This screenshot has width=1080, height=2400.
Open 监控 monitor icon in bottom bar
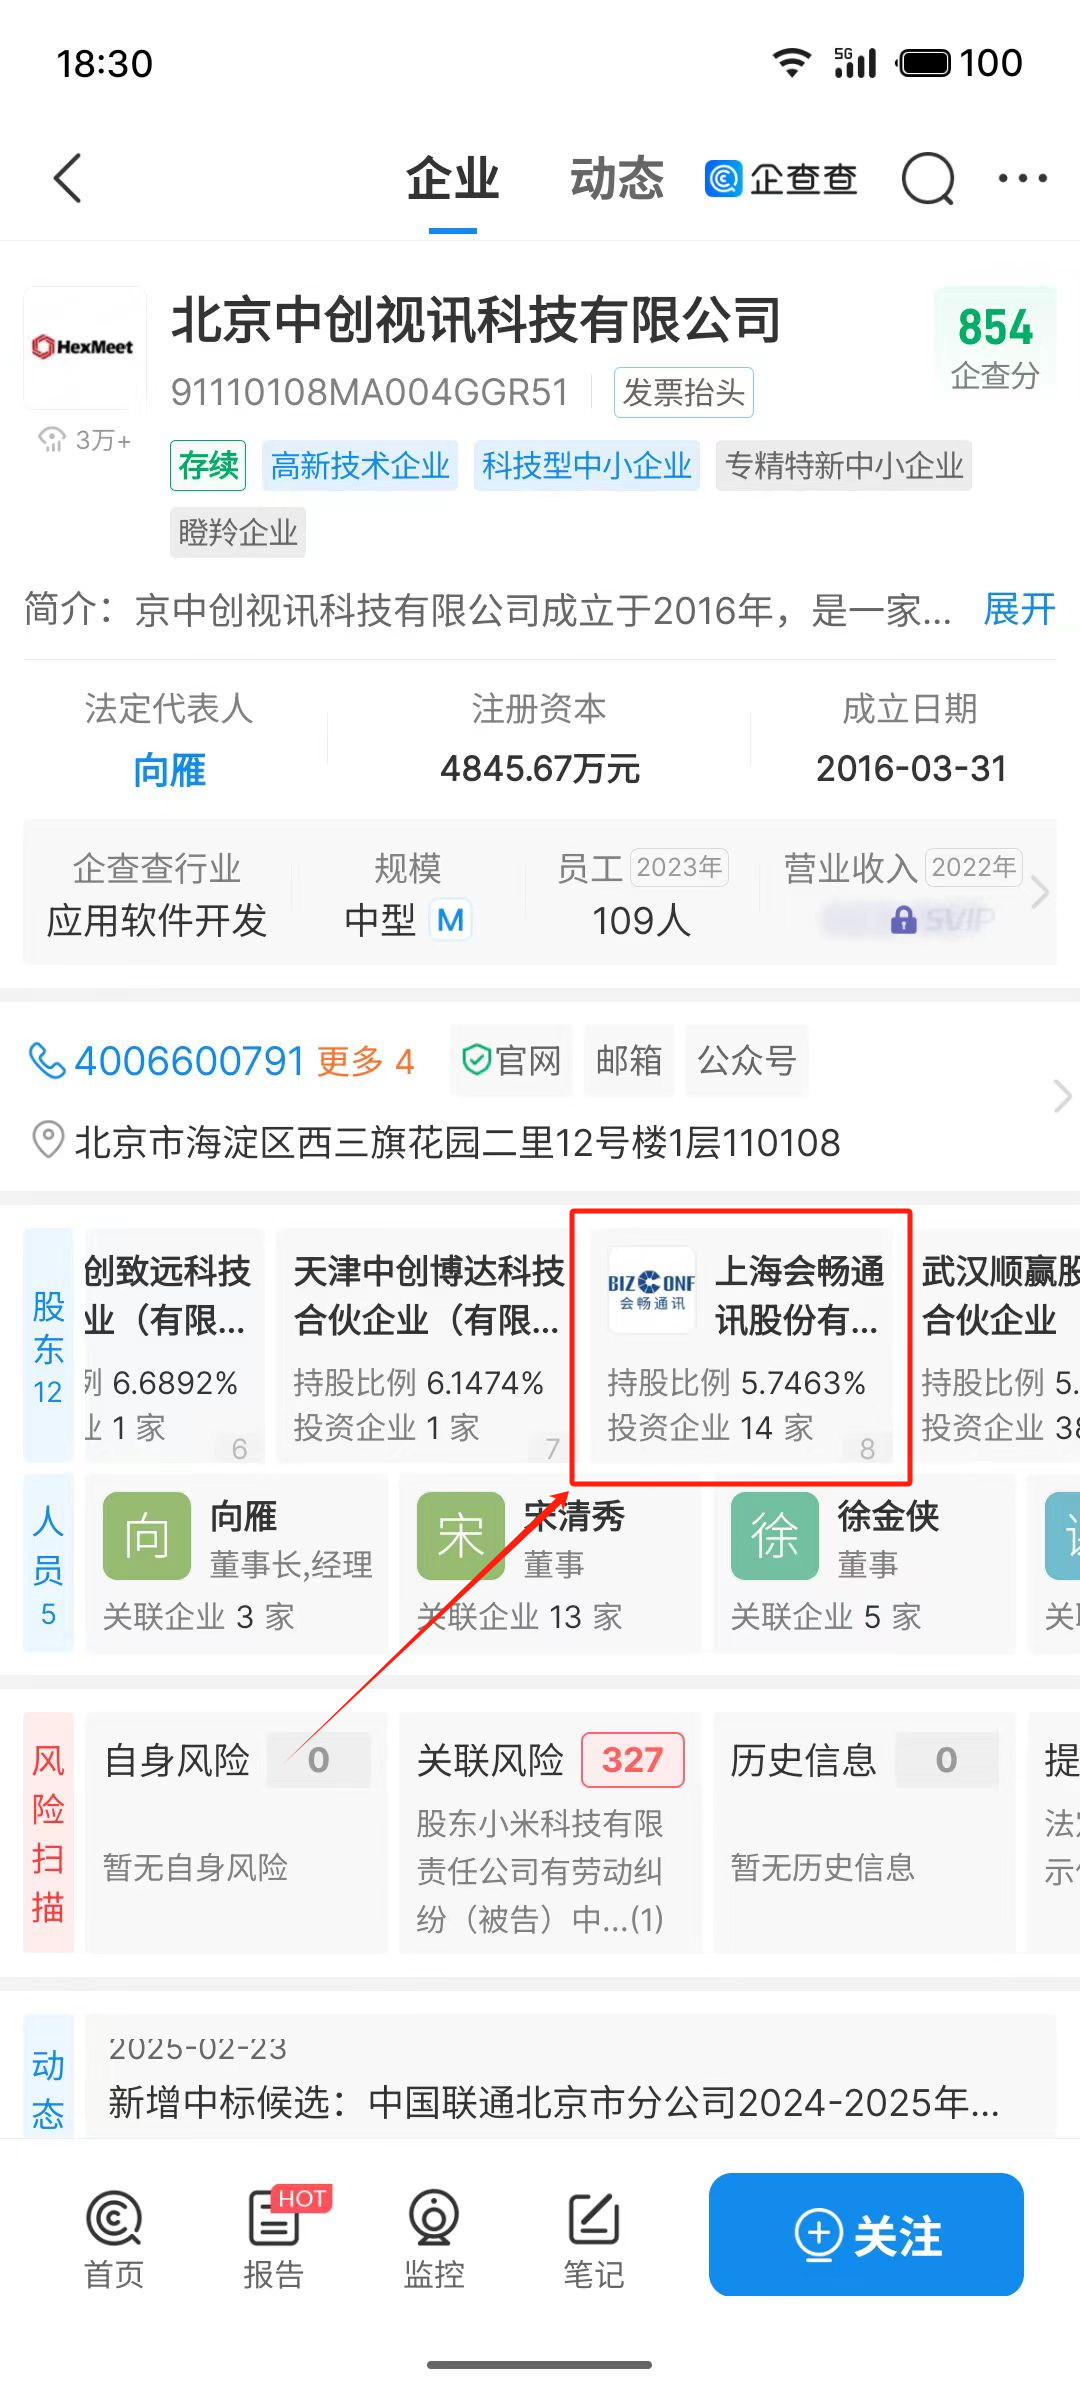(434, 2238)
